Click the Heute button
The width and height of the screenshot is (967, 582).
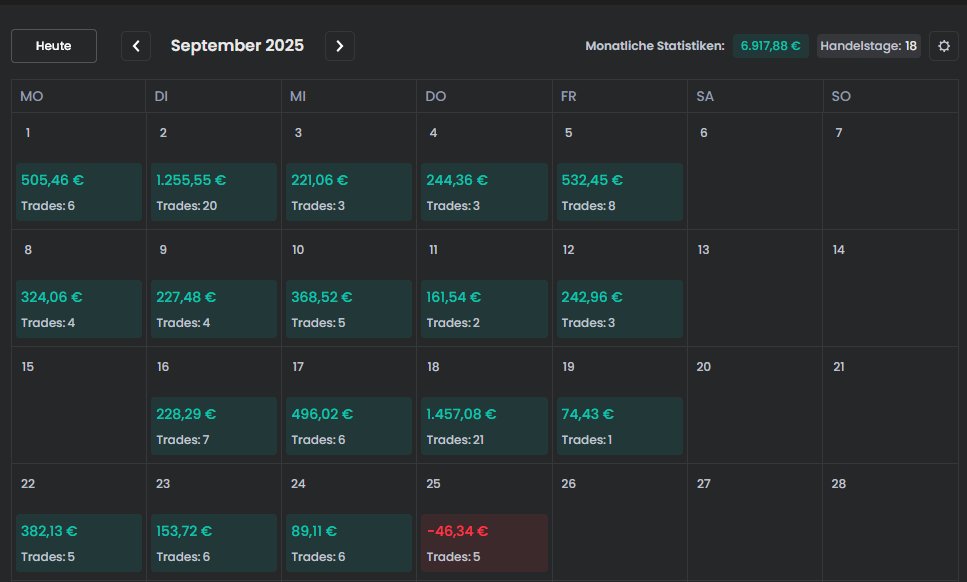[54, 46]
